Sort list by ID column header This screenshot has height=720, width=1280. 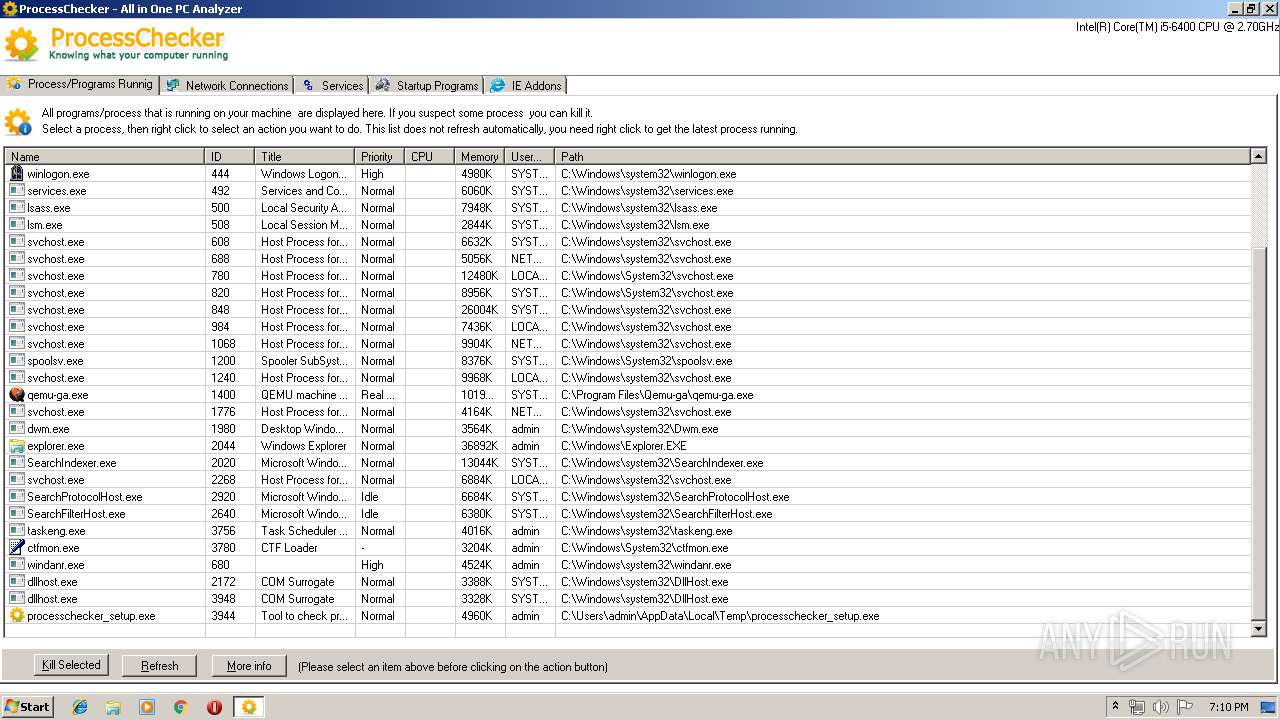230,156
